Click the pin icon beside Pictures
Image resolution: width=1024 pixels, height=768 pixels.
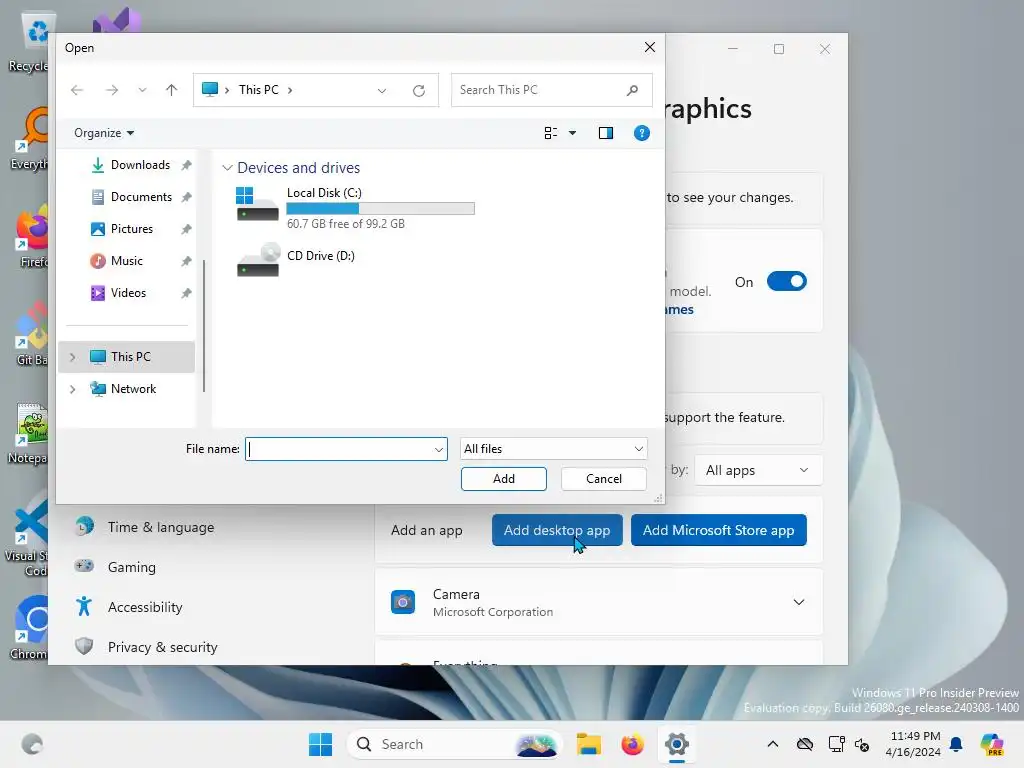tap(186, 229)
